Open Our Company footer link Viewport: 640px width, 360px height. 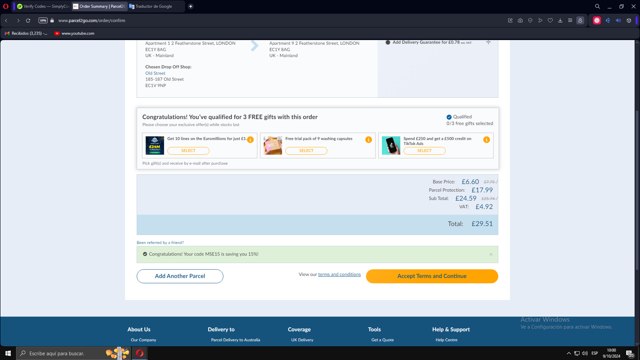point(143,340)
